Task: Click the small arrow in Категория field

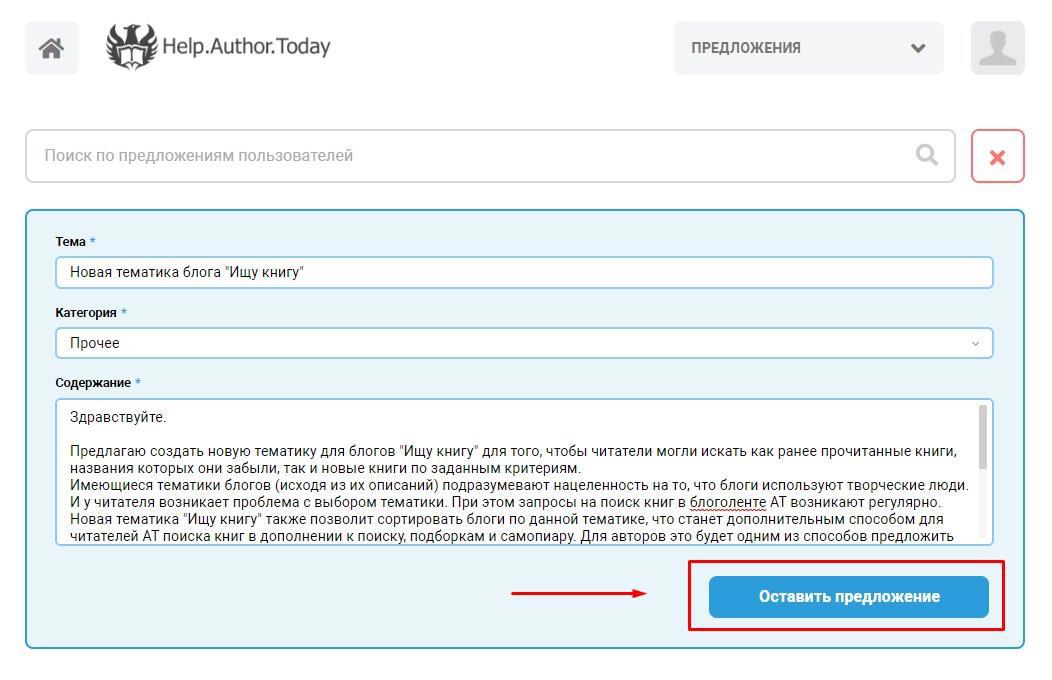Action: pos(976,343)
